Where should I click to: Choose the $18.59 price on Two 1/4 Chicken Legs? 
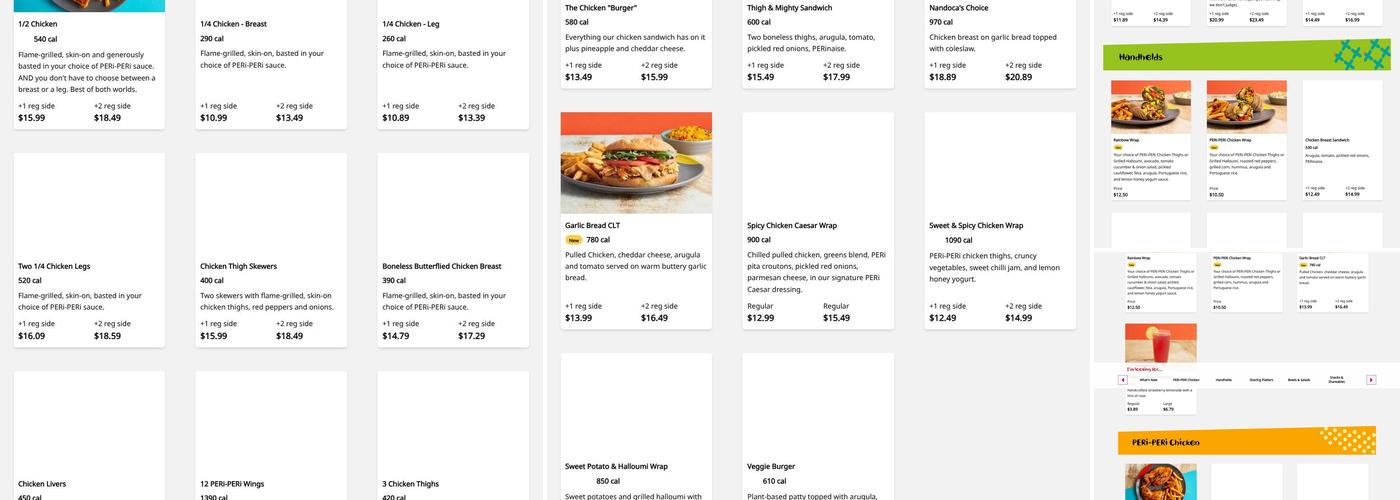point(108,336)
